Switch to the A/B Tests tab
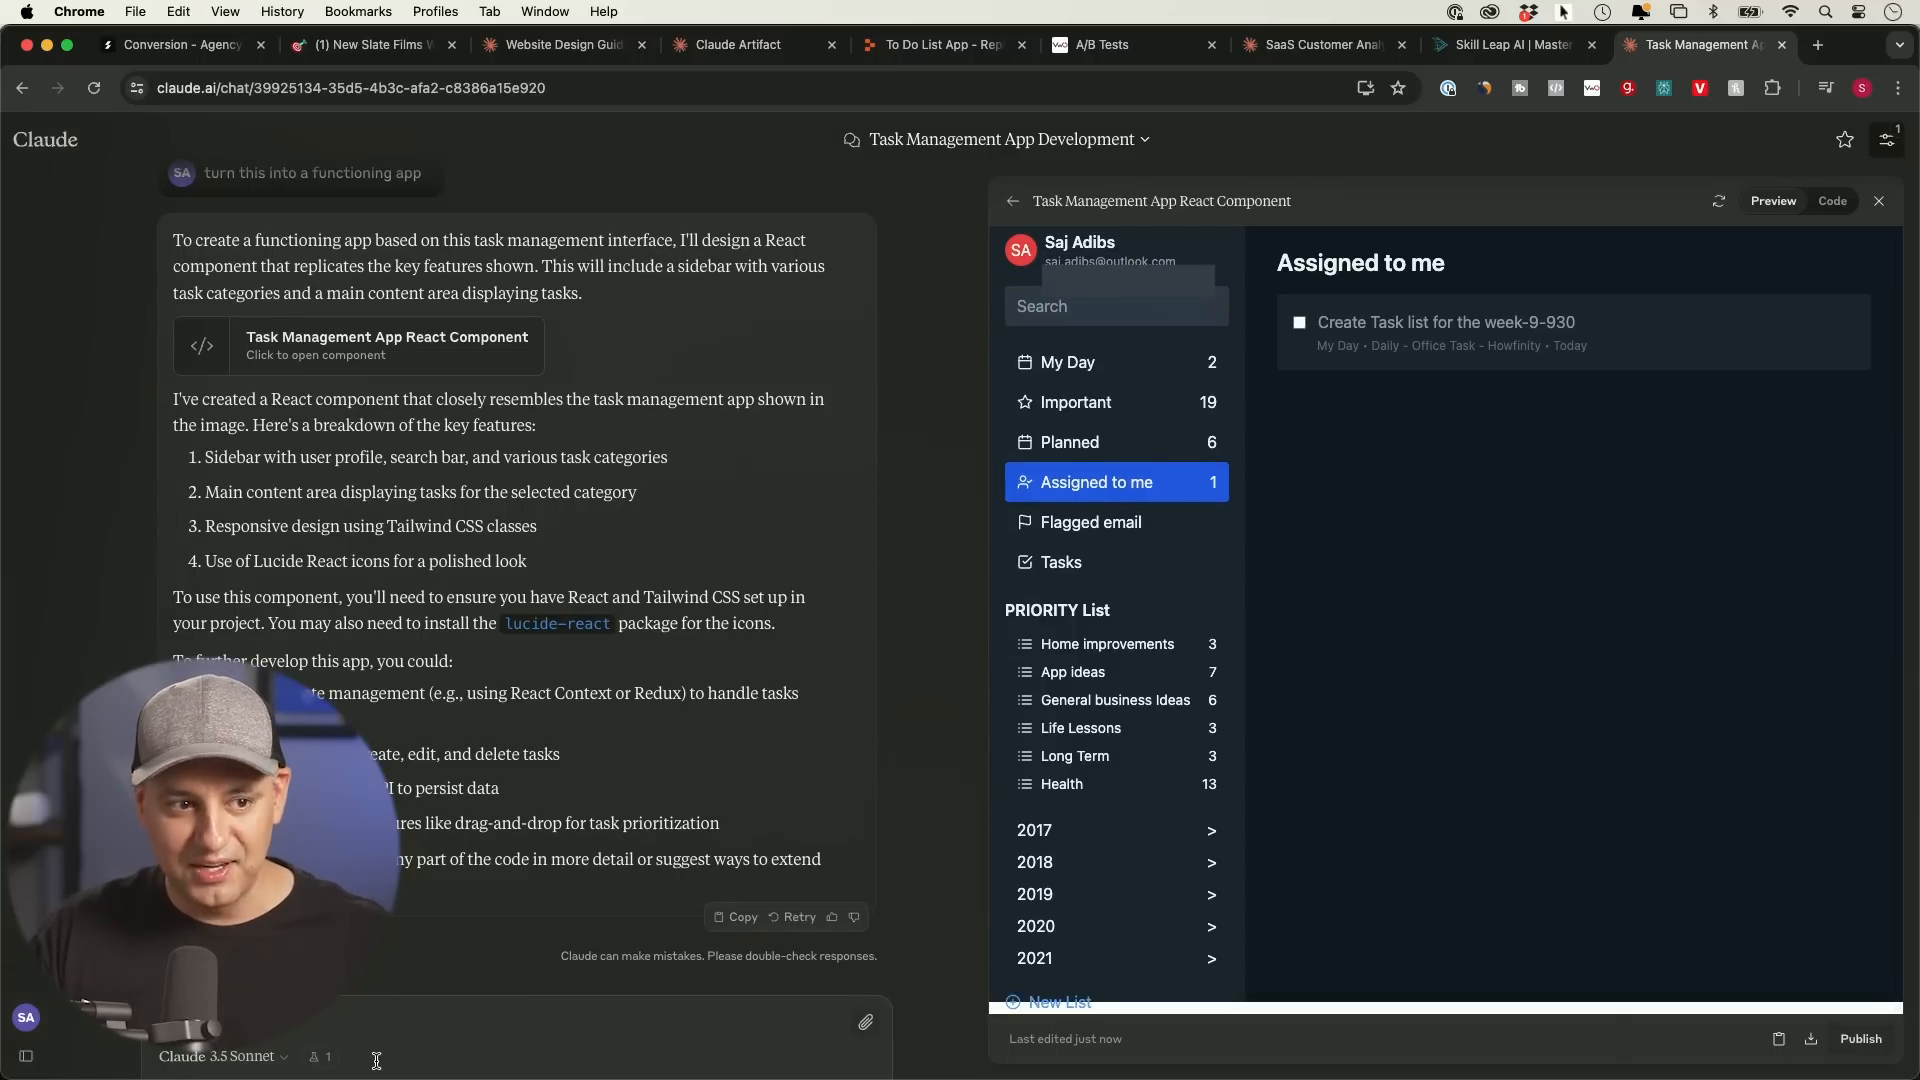The image size is (1920, 1080). click(1134, 45)
